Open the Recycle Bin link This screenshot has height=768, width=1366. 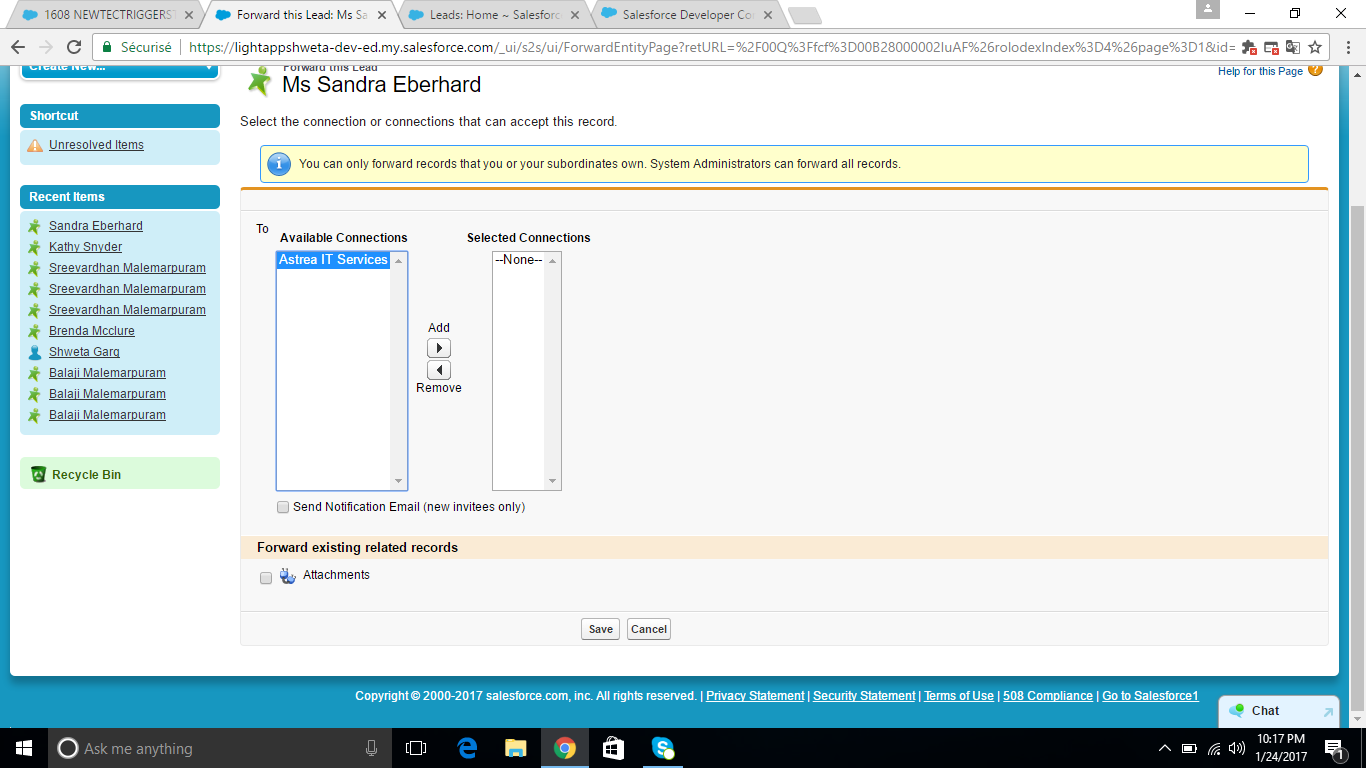[86, 475]
